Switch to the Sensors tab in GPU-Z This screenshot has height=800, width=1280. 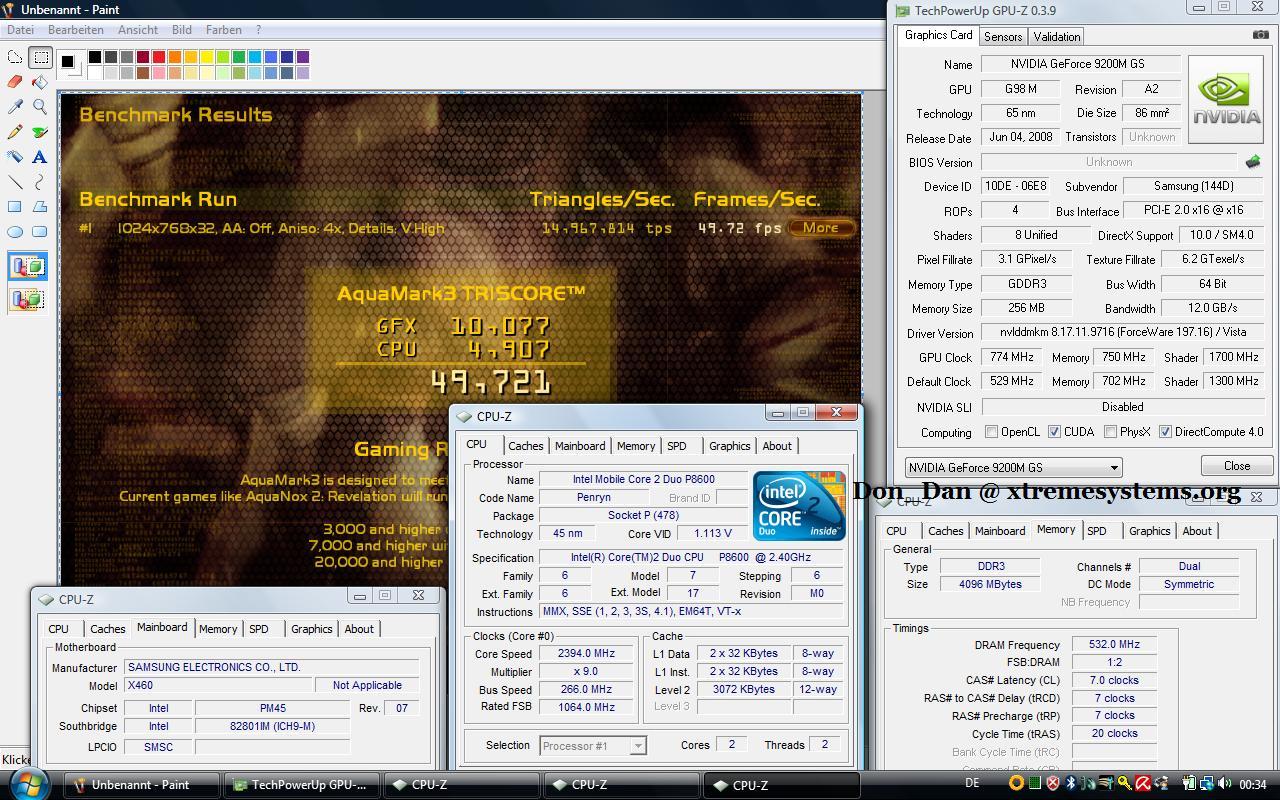pos(1002,36)
